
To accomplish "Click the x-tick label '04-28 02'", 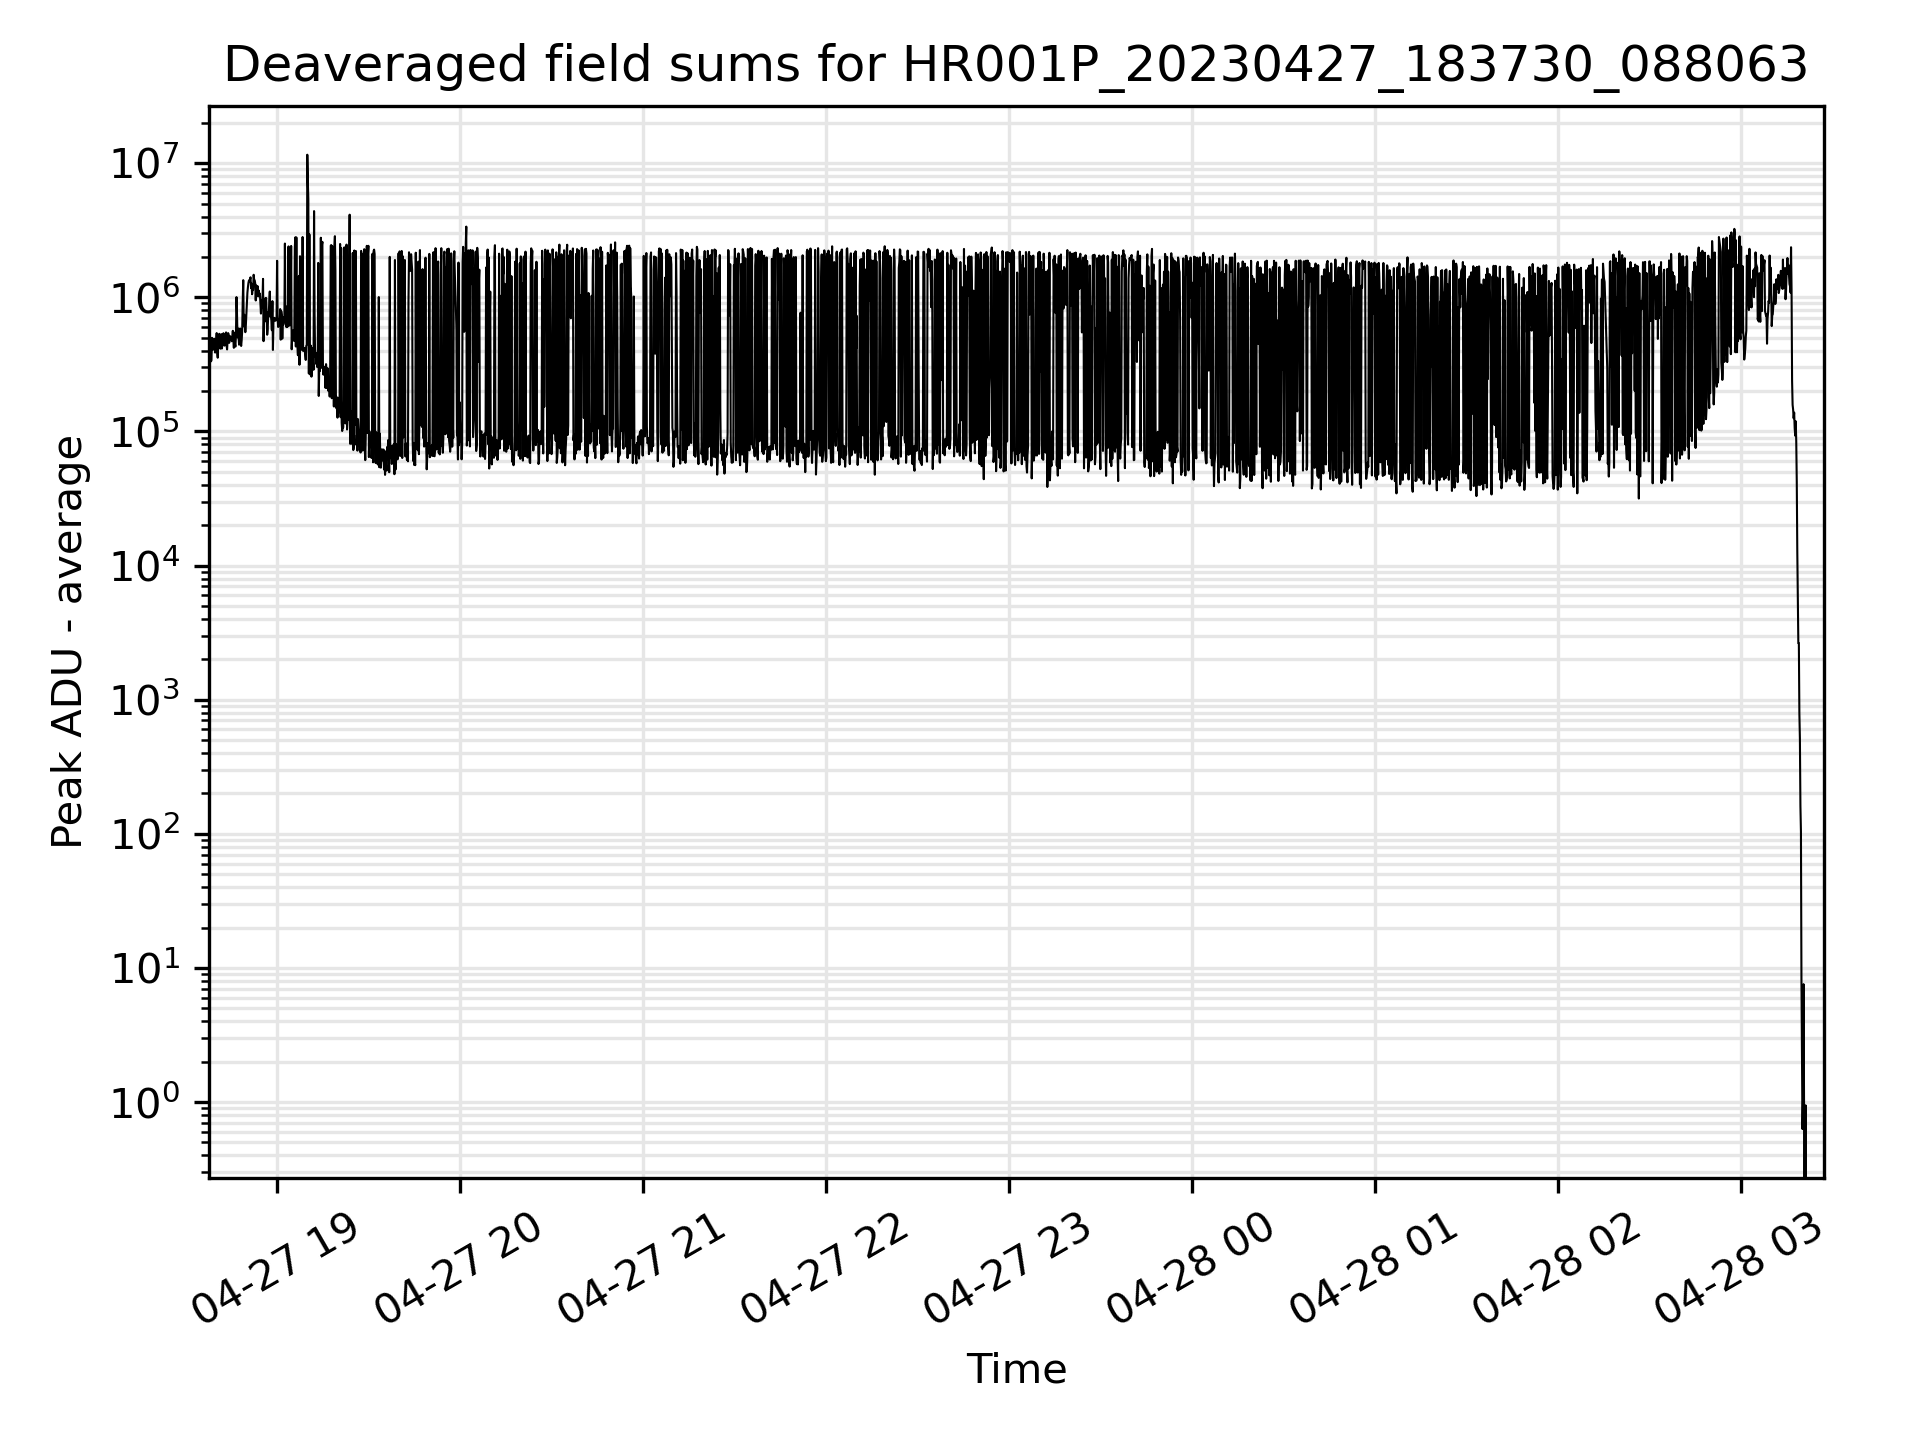I will (x=1556, y=1268).
